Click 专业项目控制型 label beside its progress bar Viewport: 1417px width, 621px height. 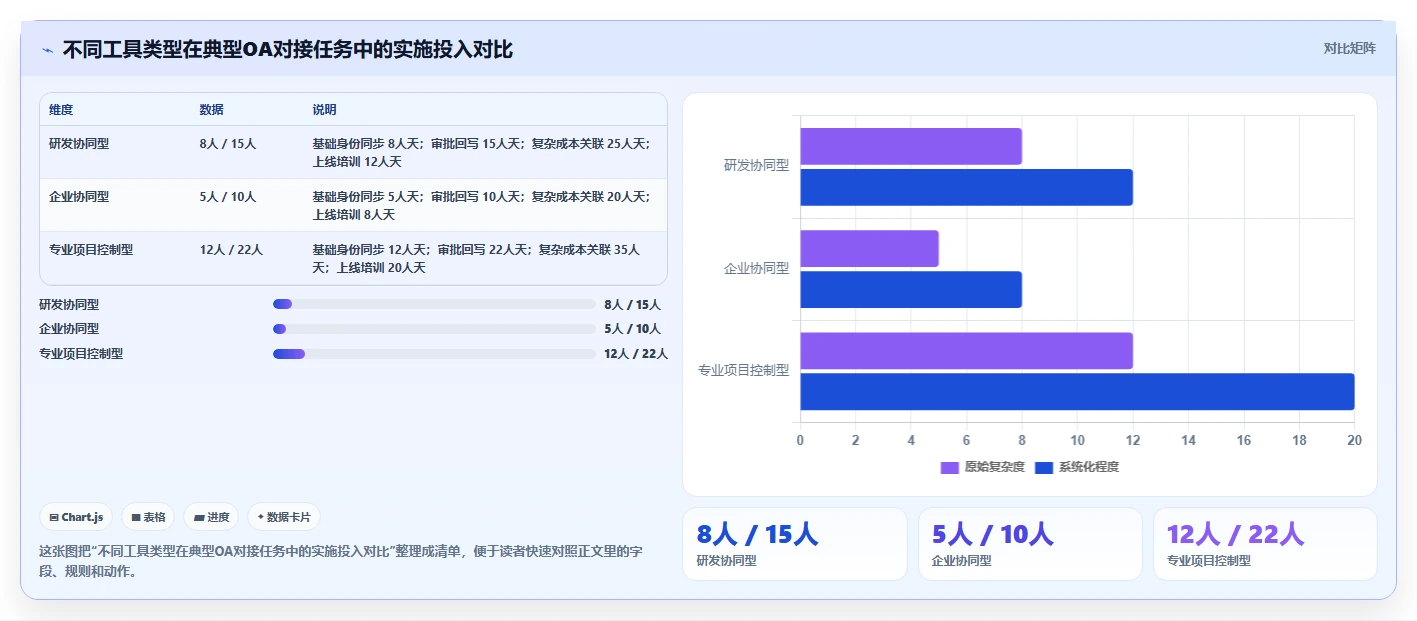pos(81,354)
